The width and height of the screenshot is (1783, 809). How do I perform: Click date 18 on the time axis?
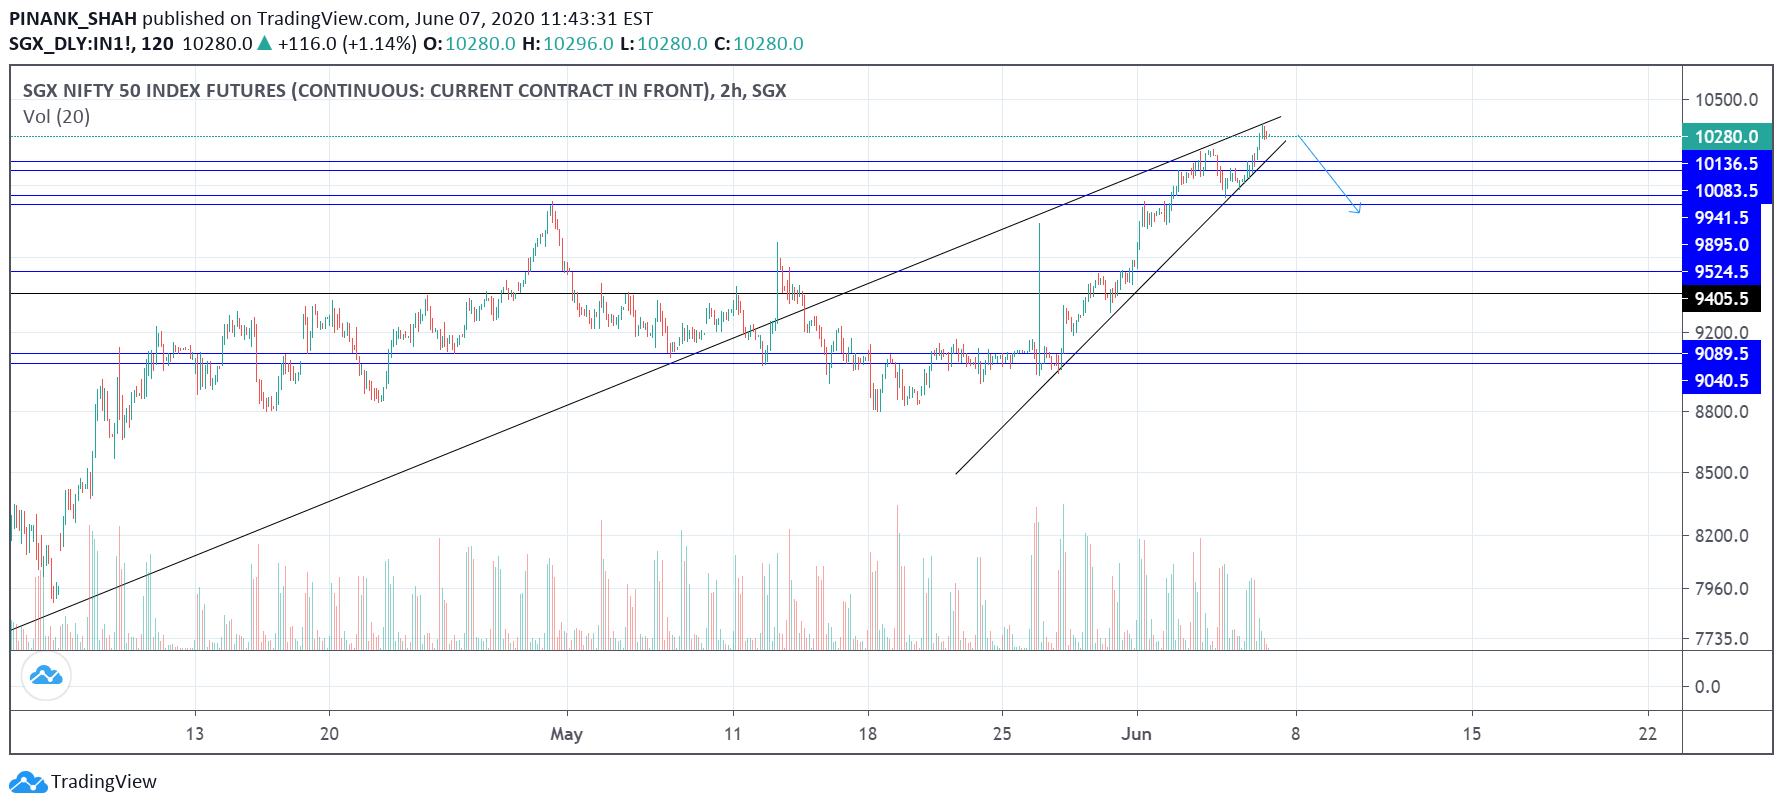click(x=868, y=734)
